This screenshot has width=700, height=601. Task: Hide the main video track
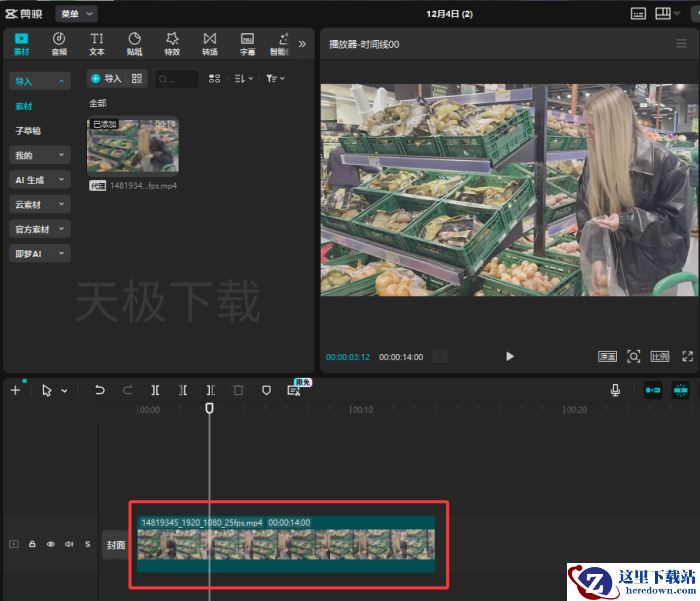[50, 544]
